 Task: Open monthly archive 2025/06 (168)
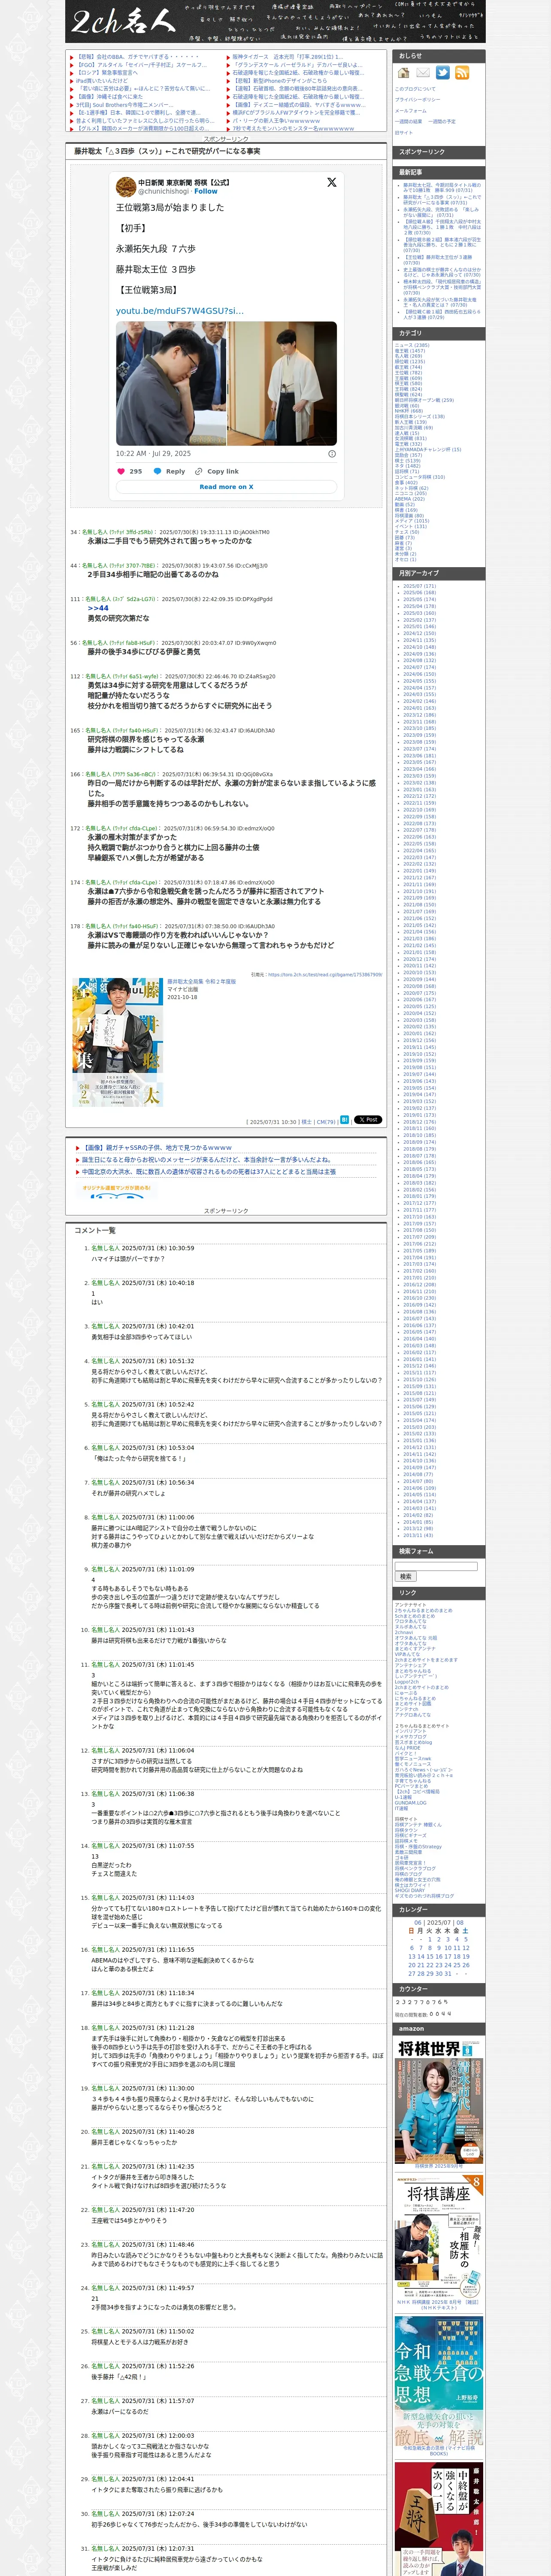coord(420,592)
